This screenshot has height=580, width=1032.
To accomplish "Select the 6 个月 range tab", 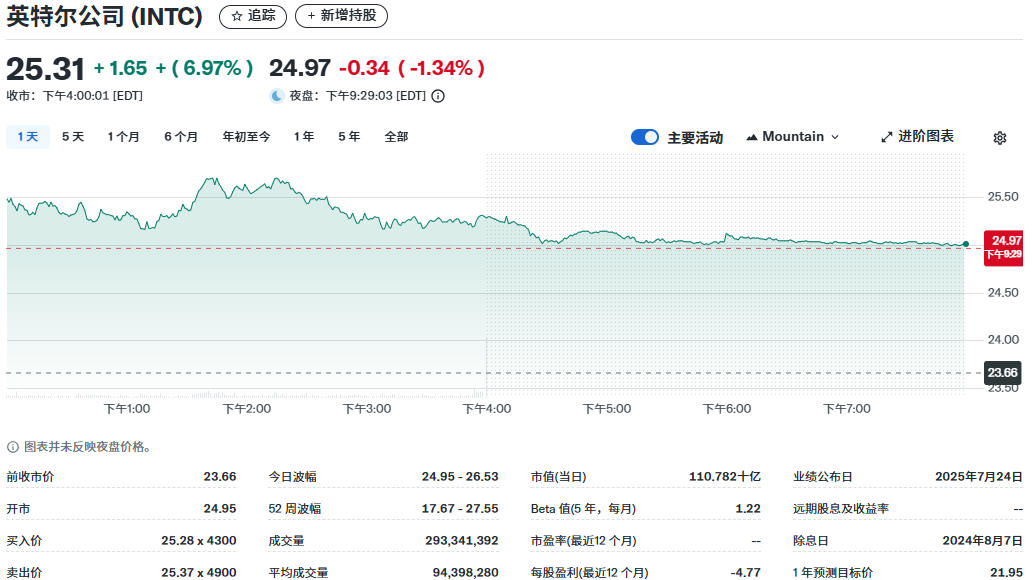I will coord(181,136).
